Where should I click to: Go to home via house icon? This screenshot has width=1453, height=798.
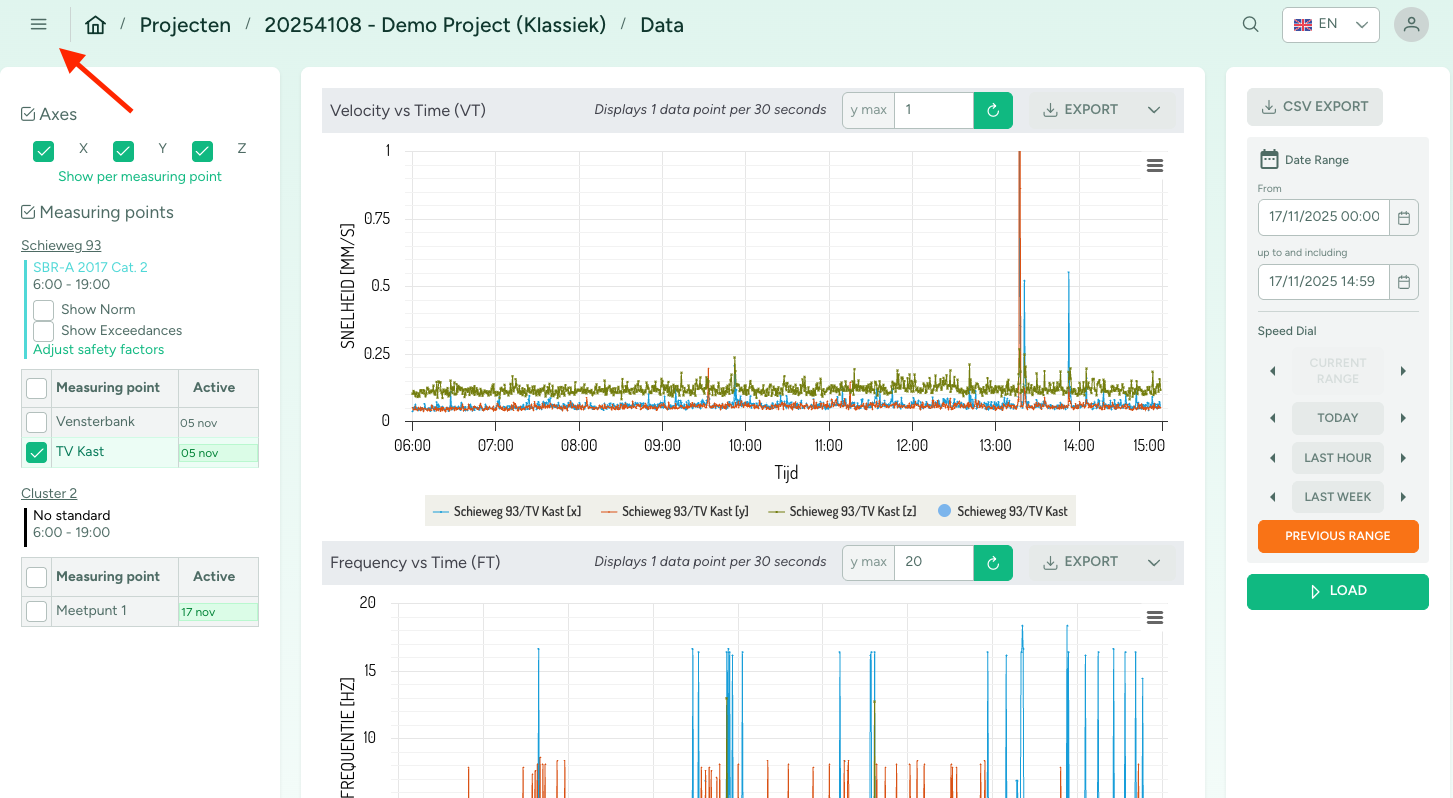pos(95,25)
